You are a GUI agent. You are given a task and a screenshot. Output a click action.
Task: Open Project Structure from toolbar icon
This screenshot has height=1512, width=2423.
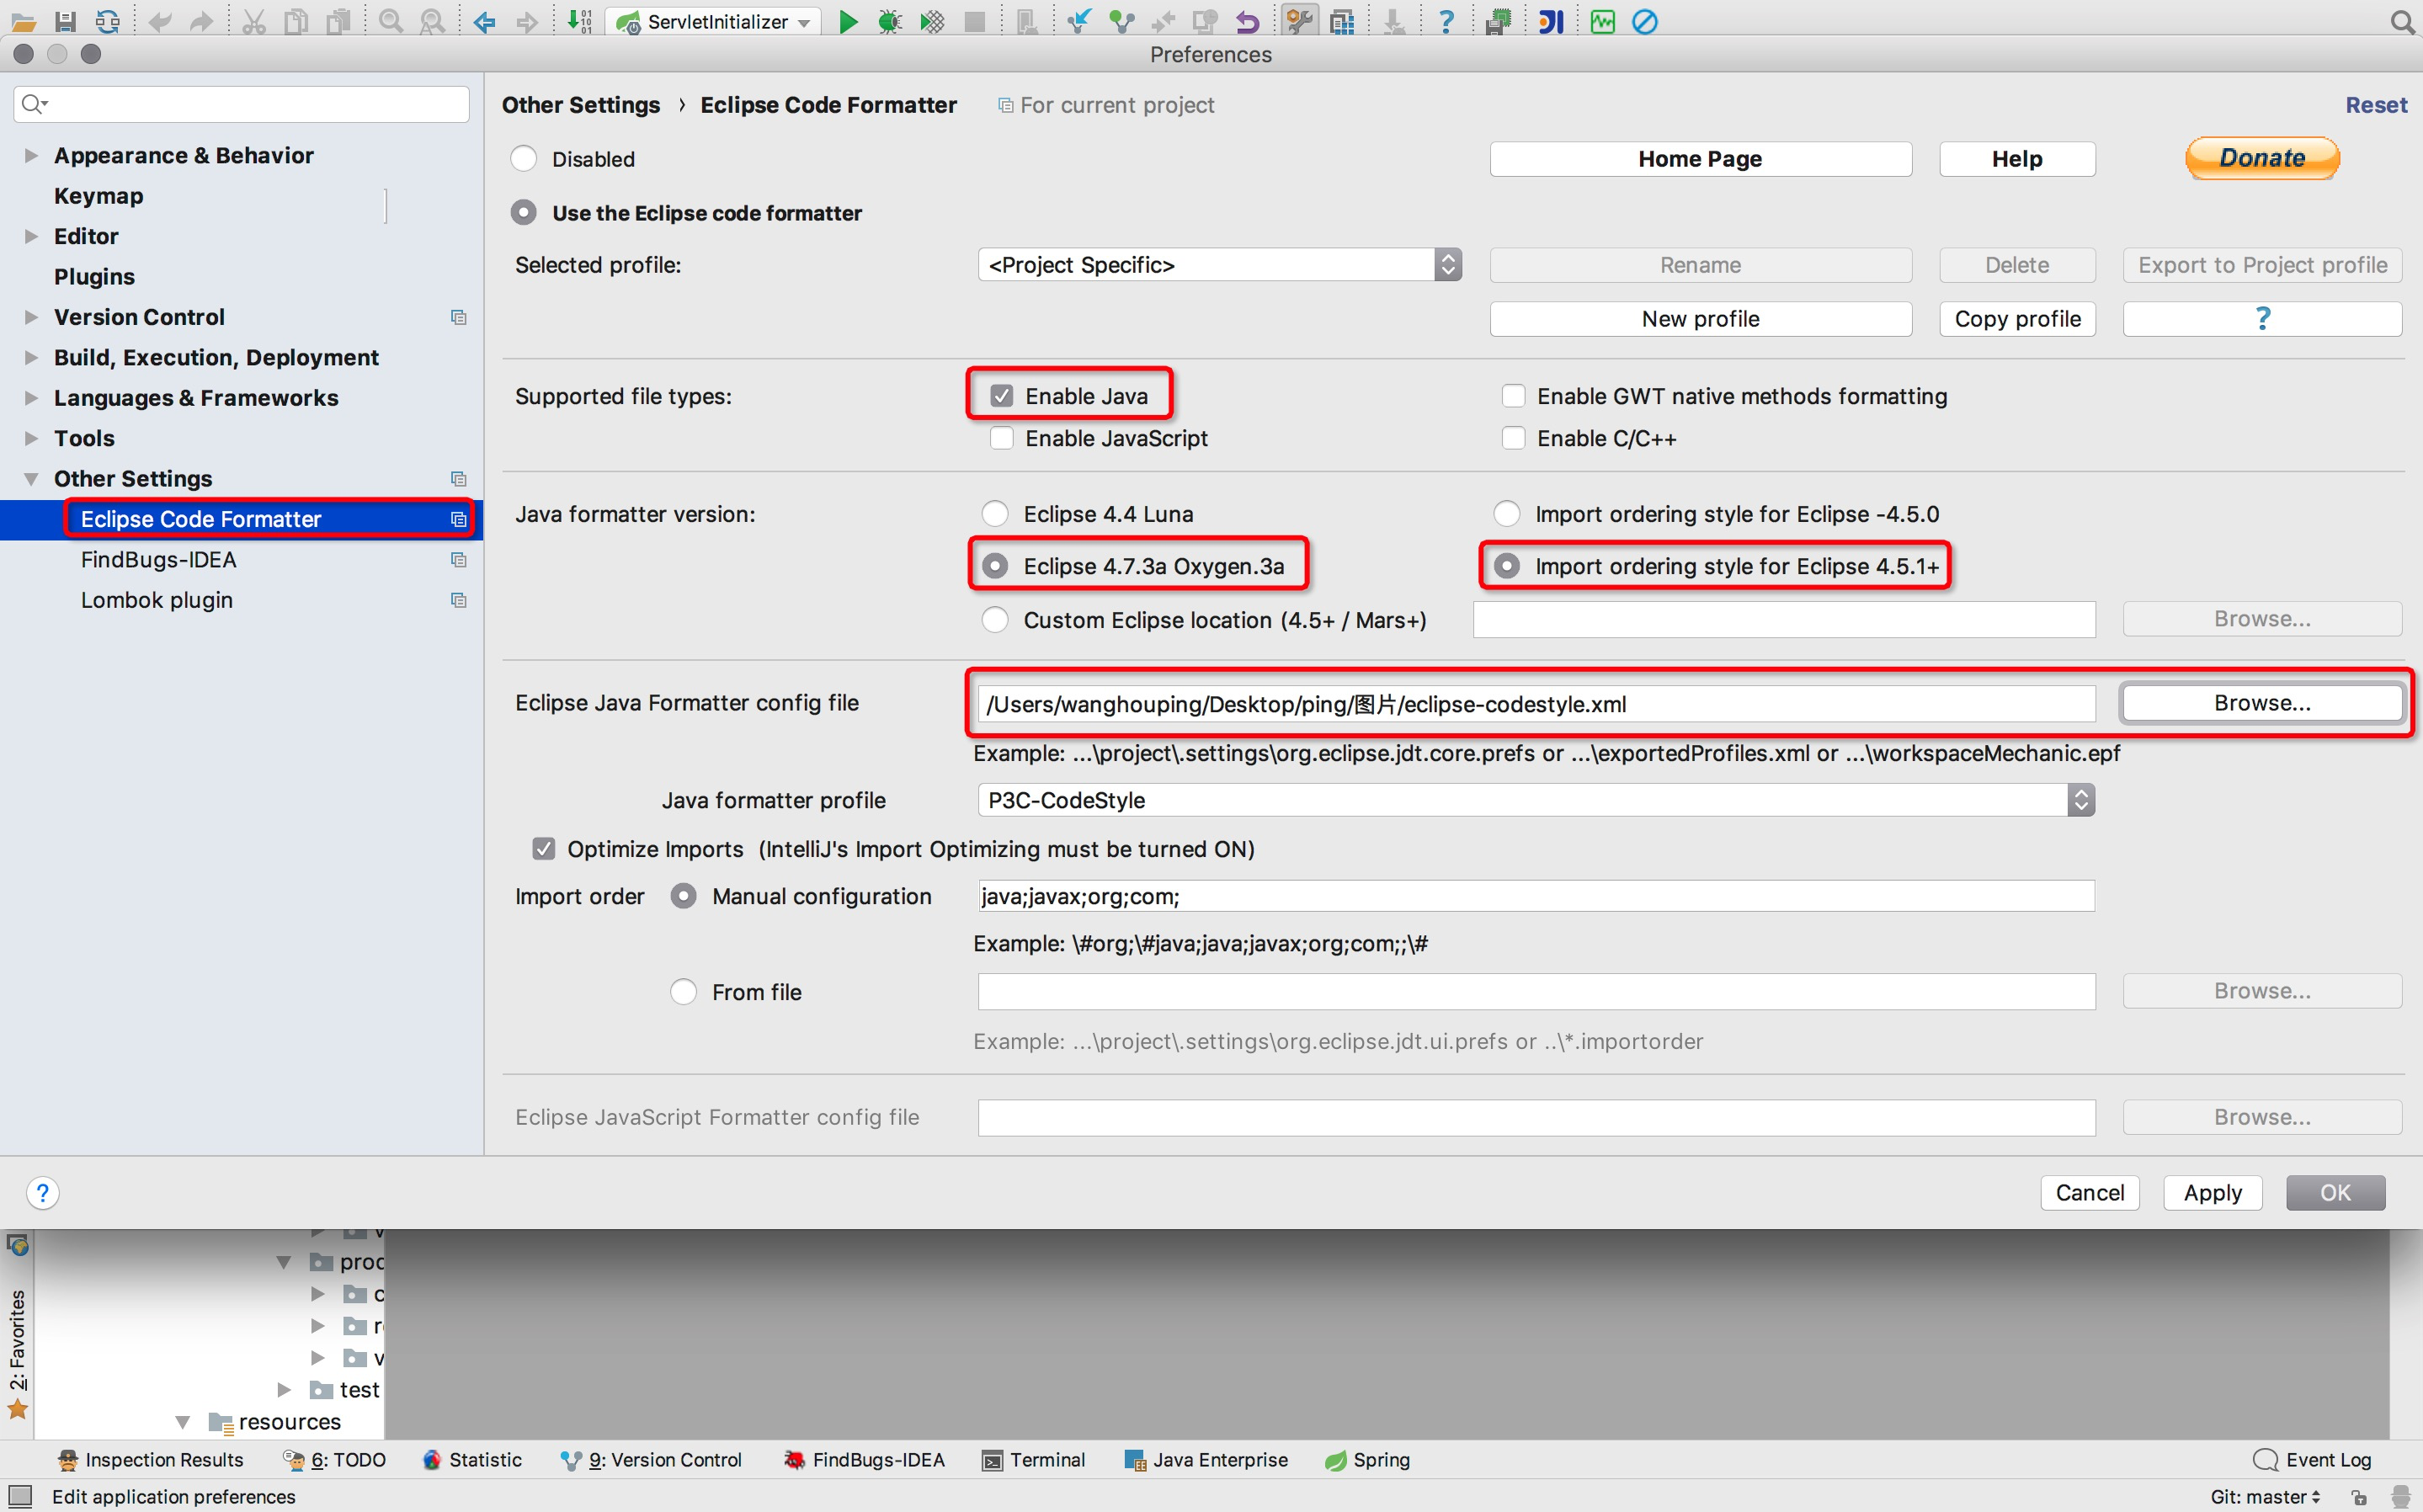[x=1342, y=21]
